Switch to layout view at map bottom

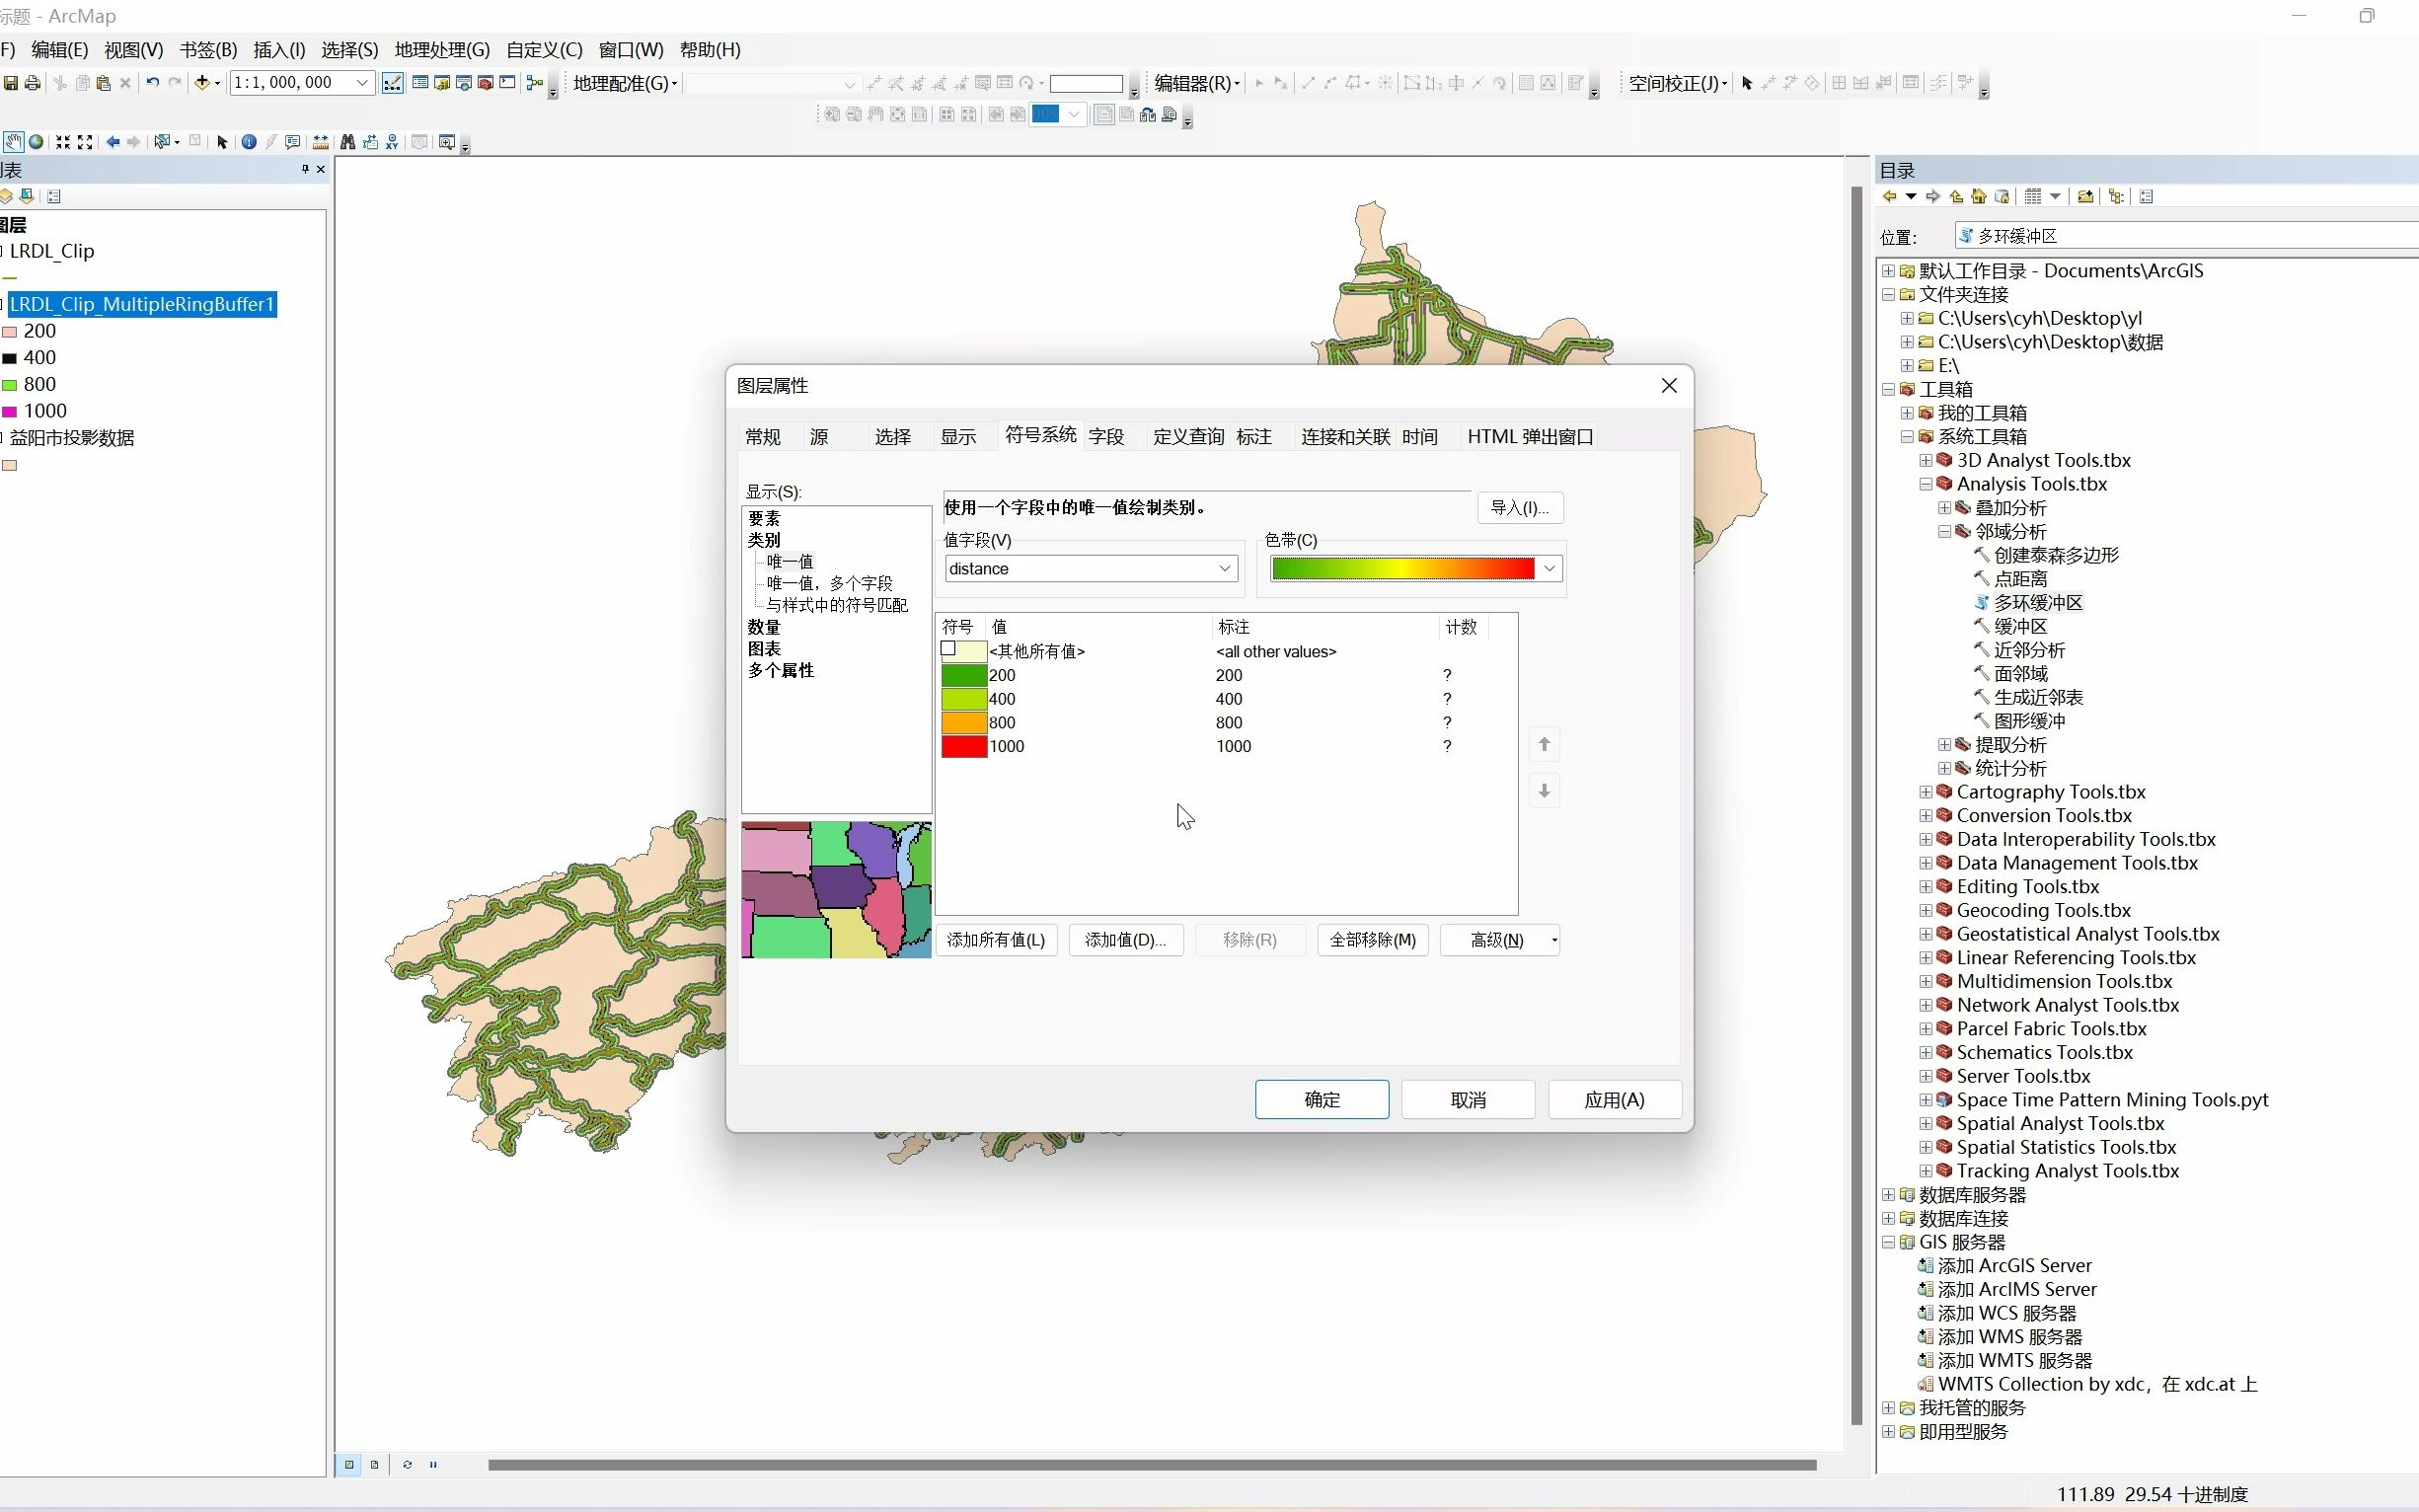coord(375,1465)
